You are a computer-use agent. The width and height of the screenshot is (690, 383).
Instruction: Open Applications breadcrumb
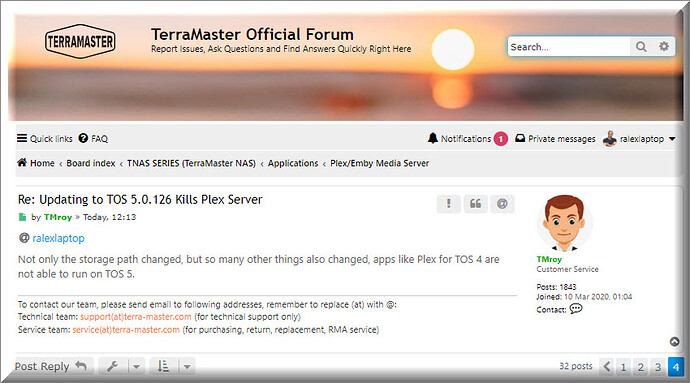point(293,163)
